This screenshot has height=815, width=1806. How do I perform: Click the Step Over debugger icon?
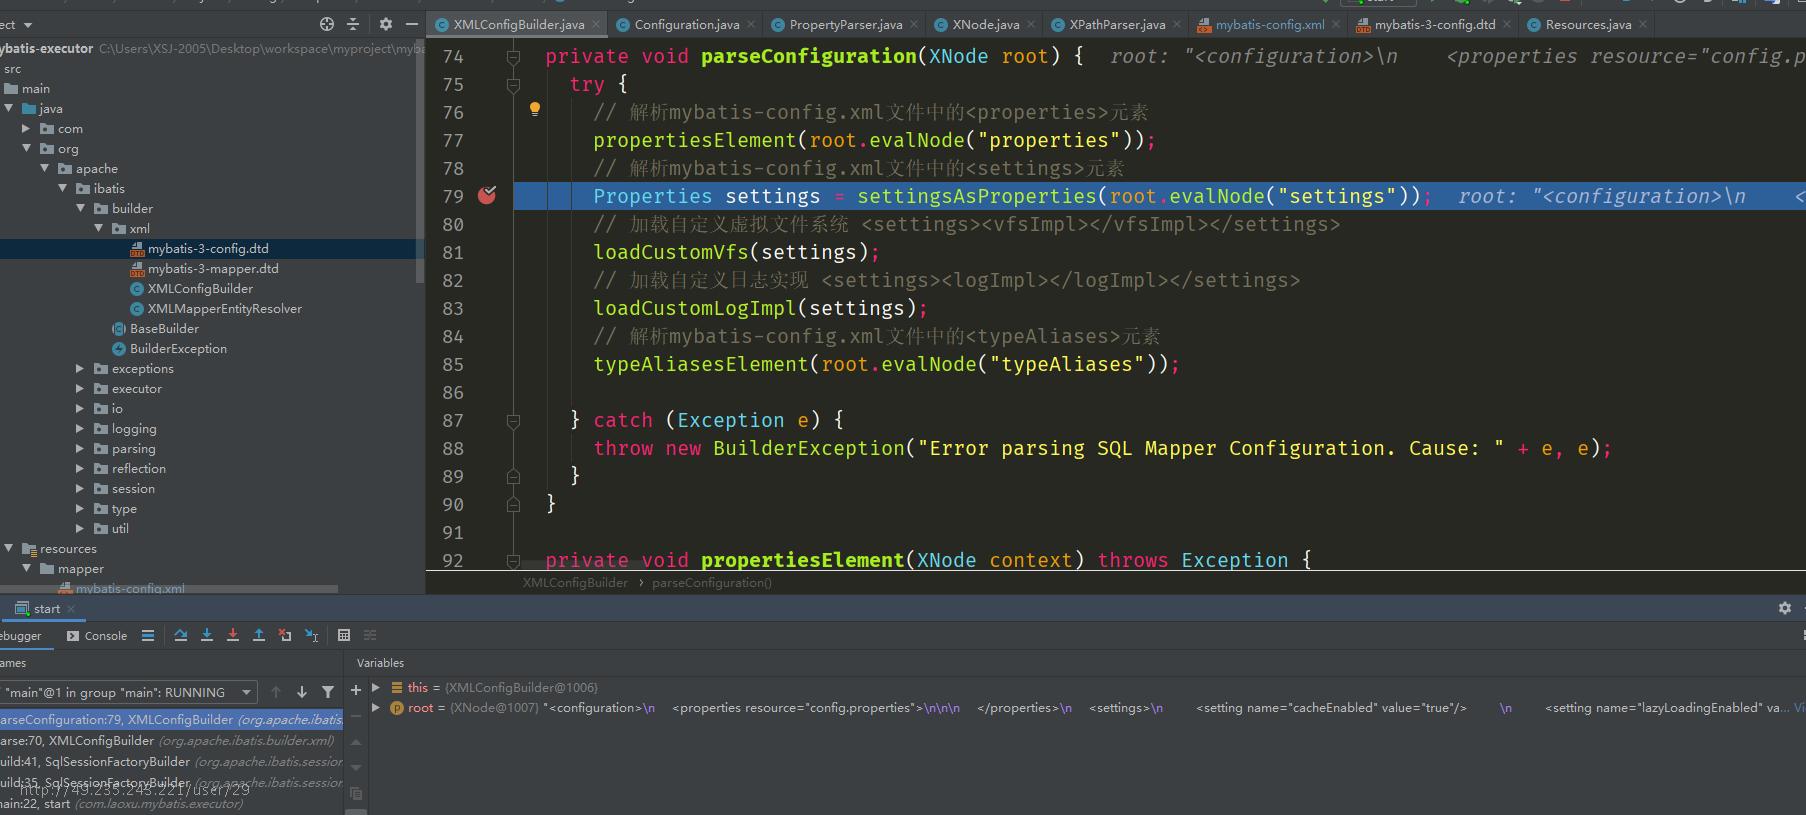(181, 635)
